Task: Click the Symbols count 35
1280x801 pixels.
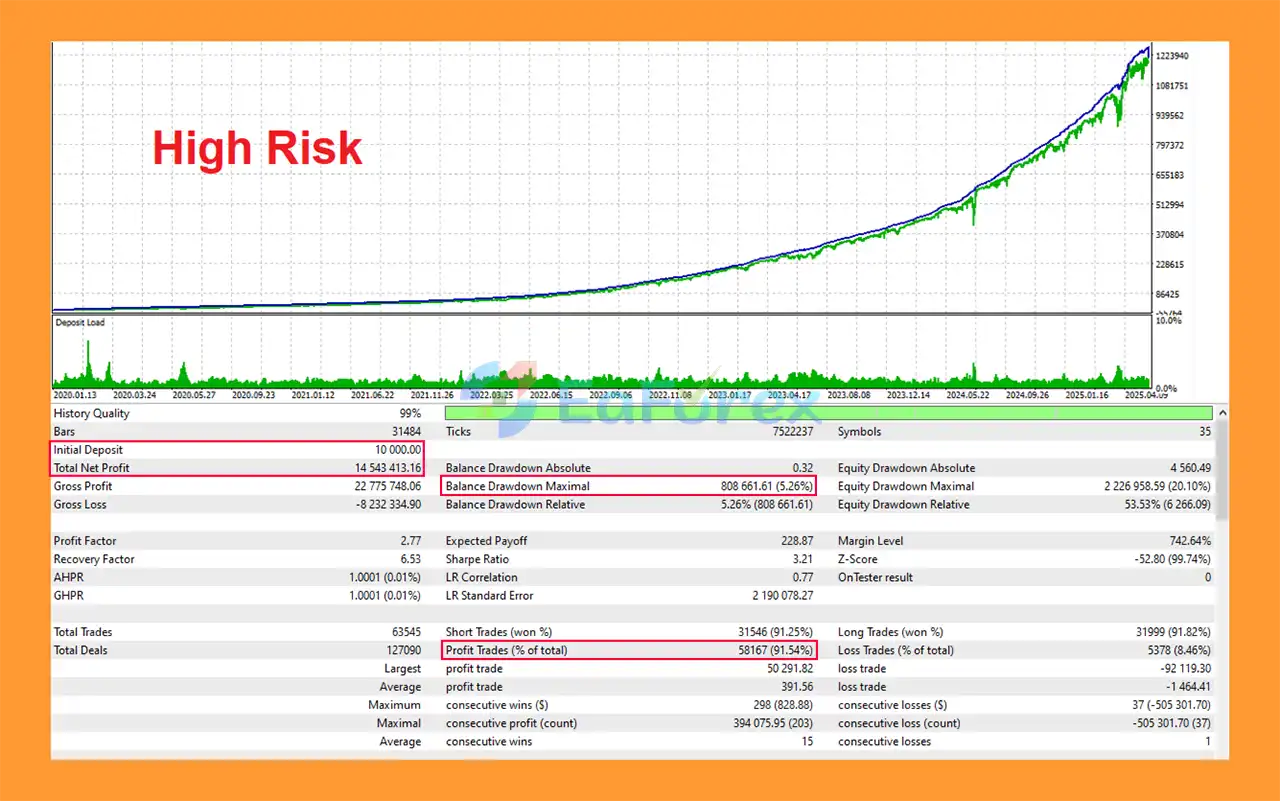Action: click(x=1203, y=432)
